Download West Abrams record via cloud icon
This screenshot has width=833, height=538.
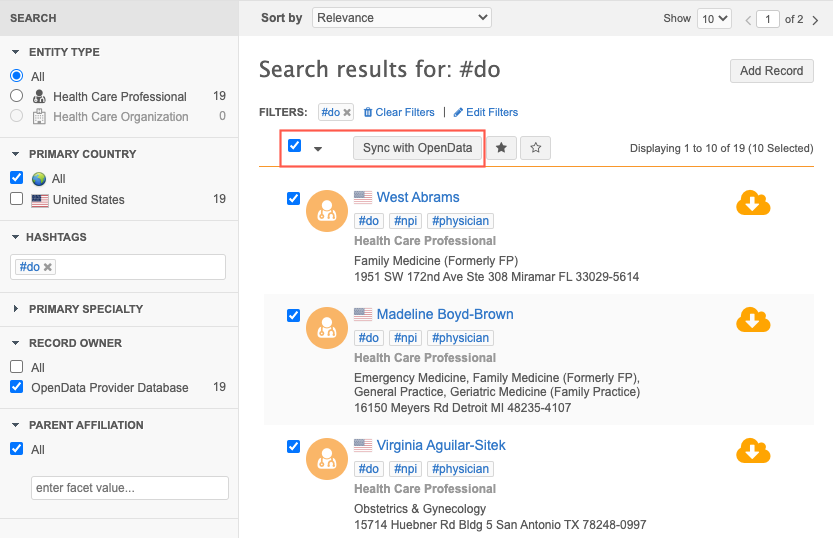(752, 203)
